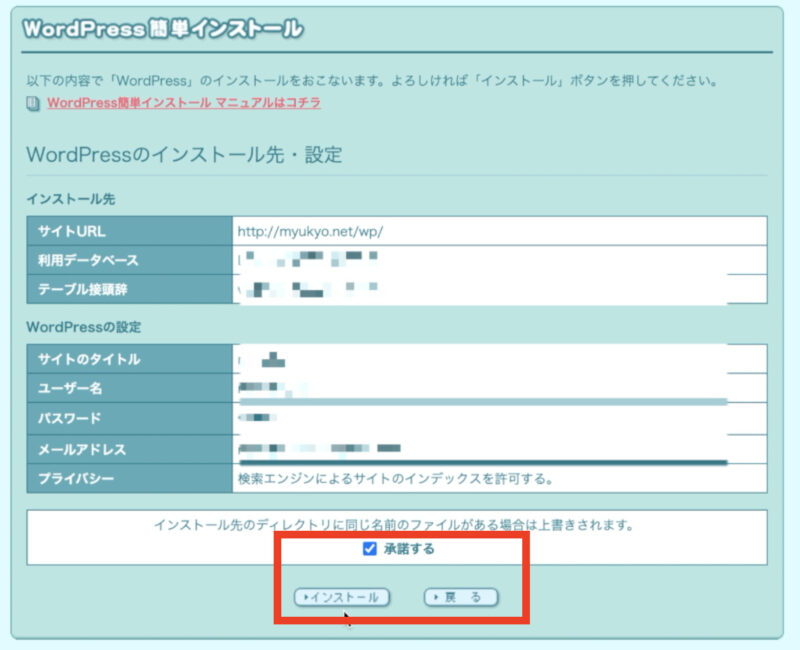Click the WordPress簡単インストール page title

[163, 29]
